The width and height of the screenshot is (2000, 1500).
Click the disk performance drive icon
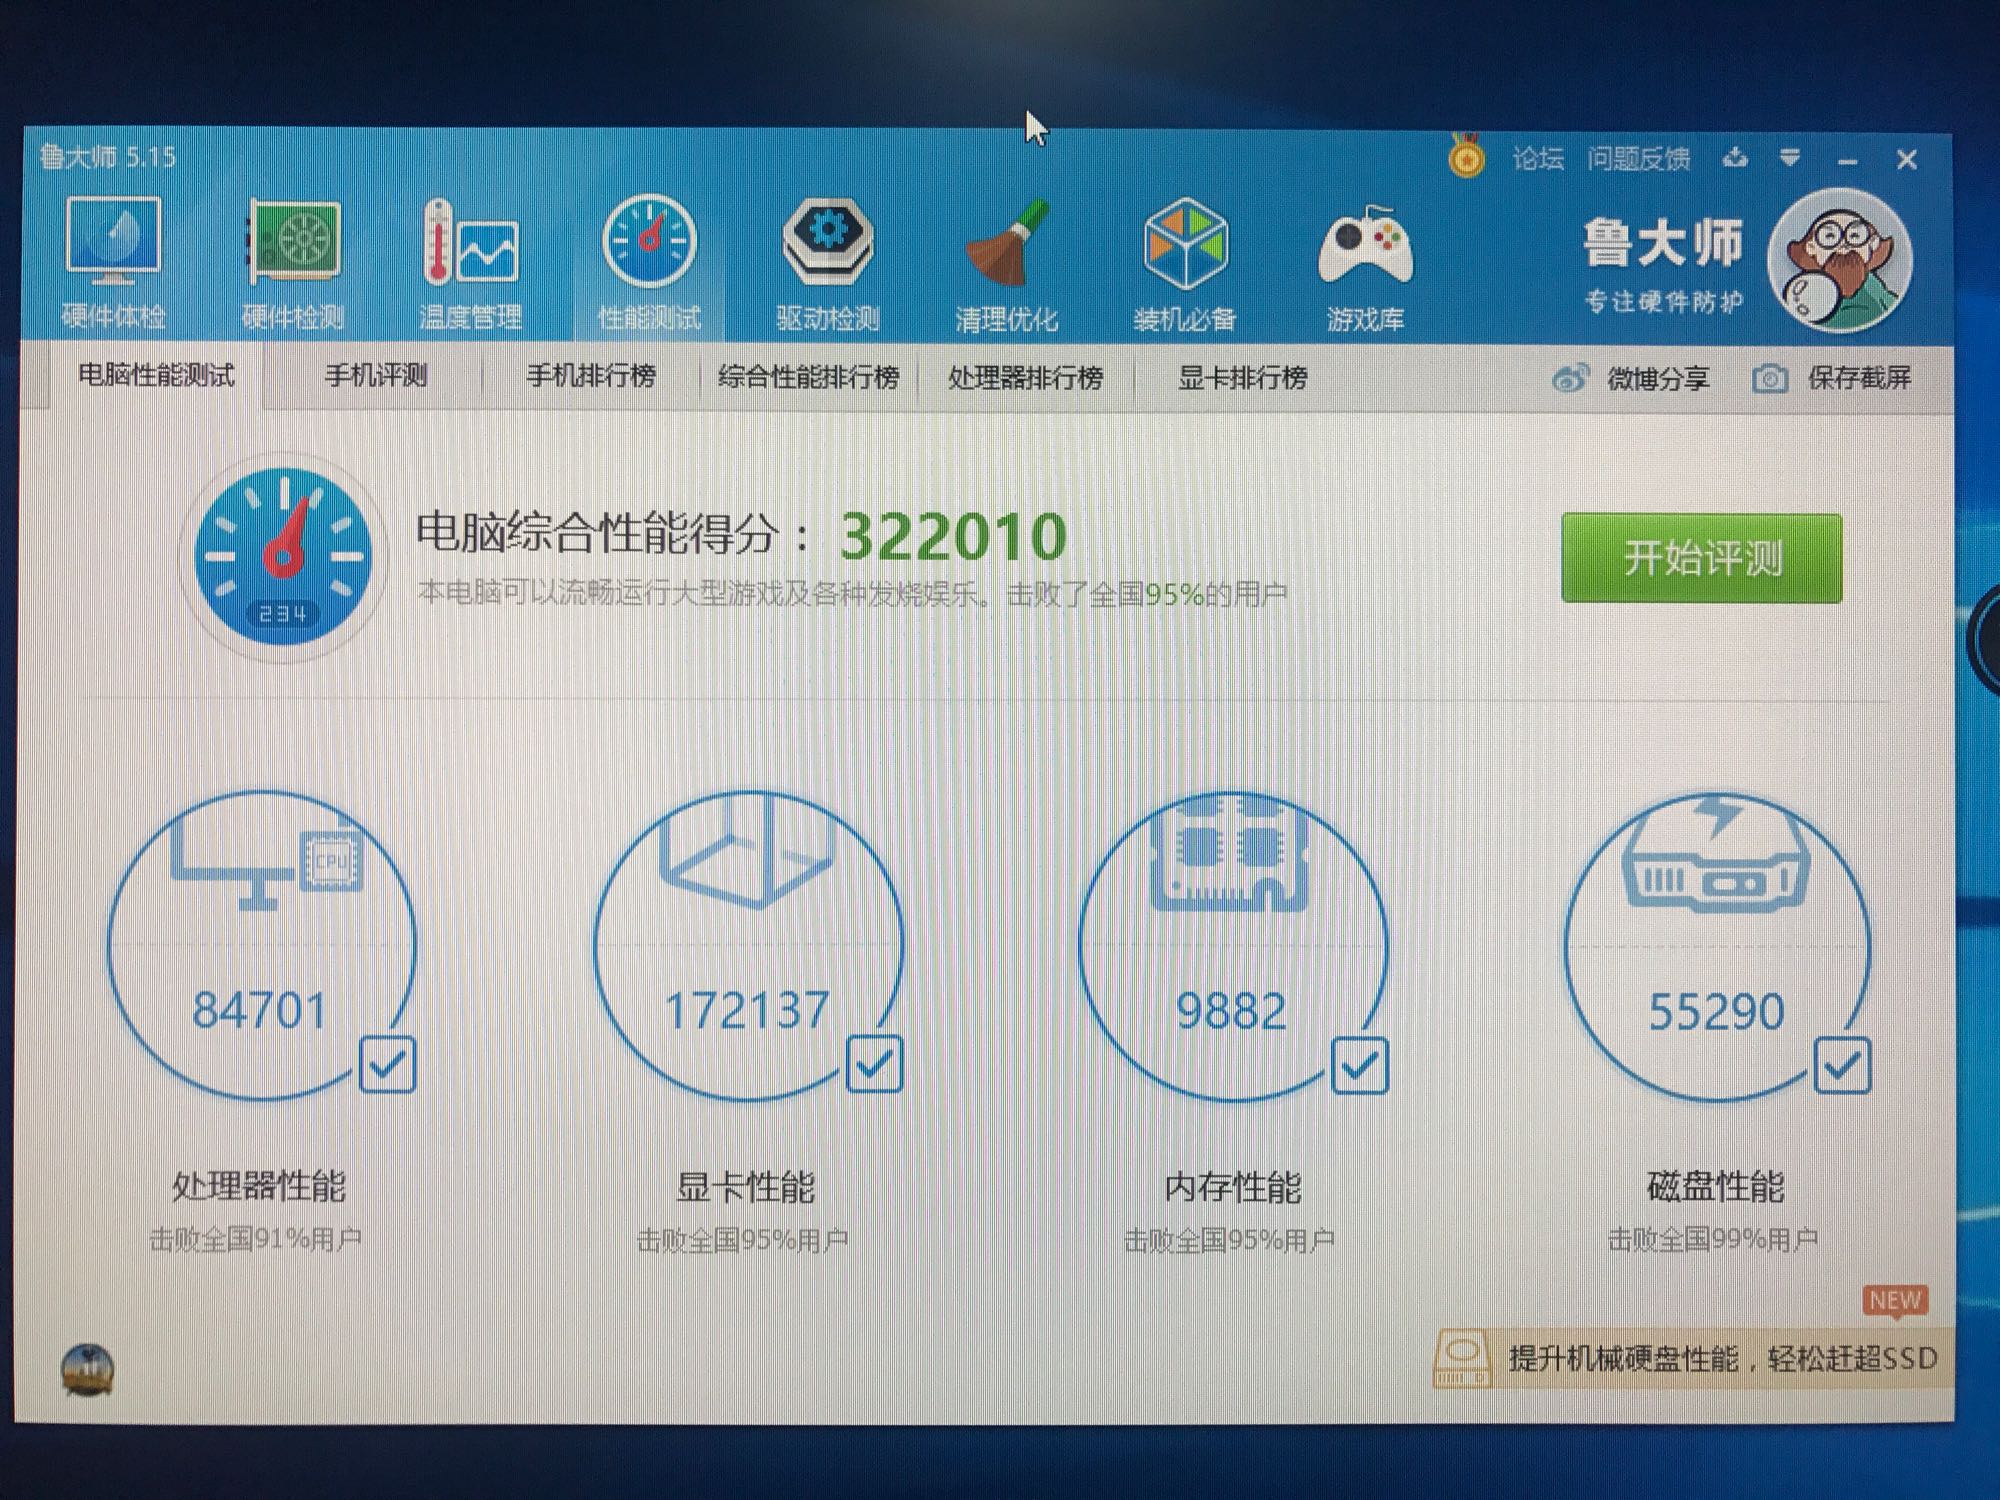1716,852
